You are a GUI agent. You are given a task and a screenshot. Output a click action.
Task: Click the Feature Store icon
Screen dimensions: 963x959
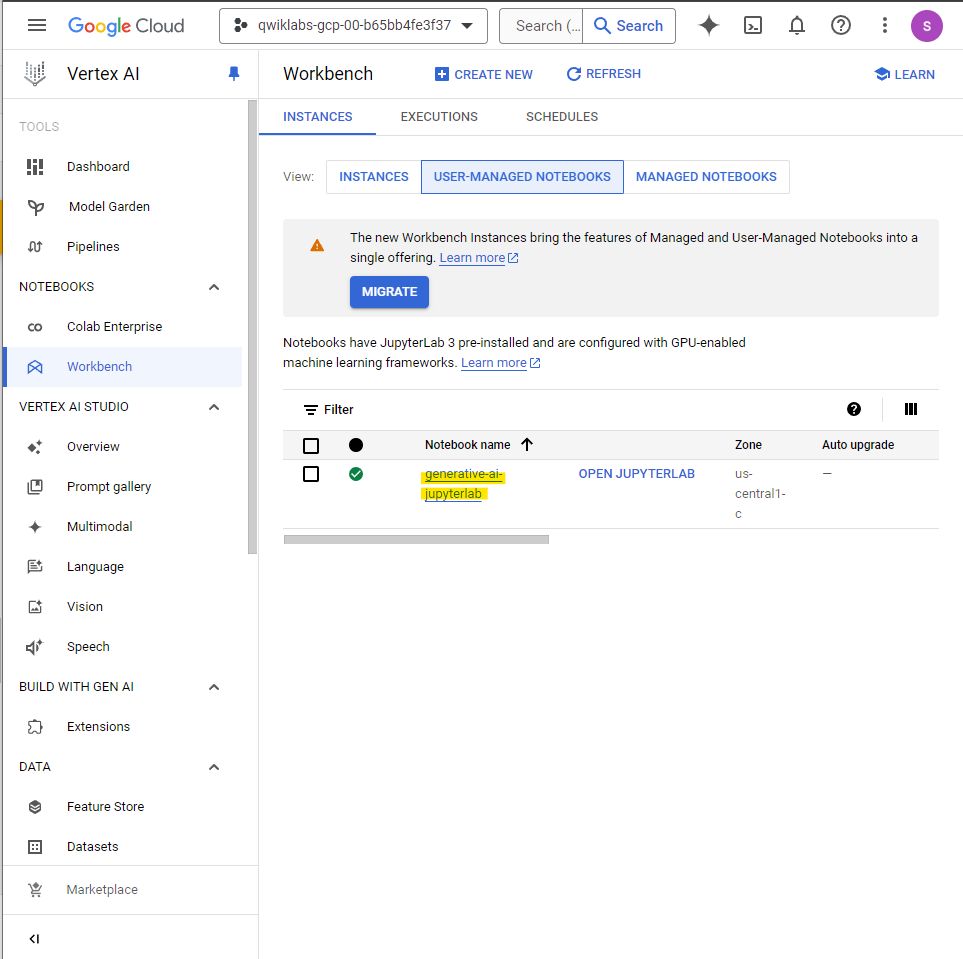(35, 807)
